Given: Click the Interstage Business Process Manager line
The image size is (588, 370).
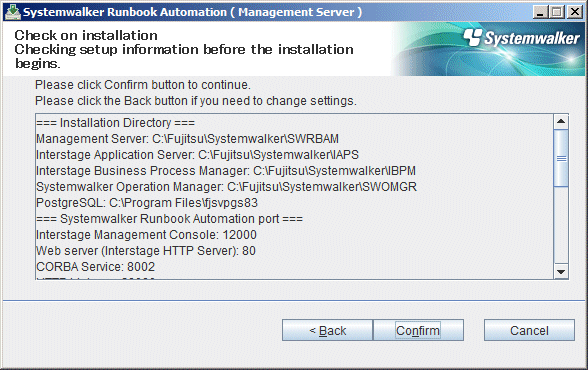Looking at the screenshot, I should tap(226, 171).
